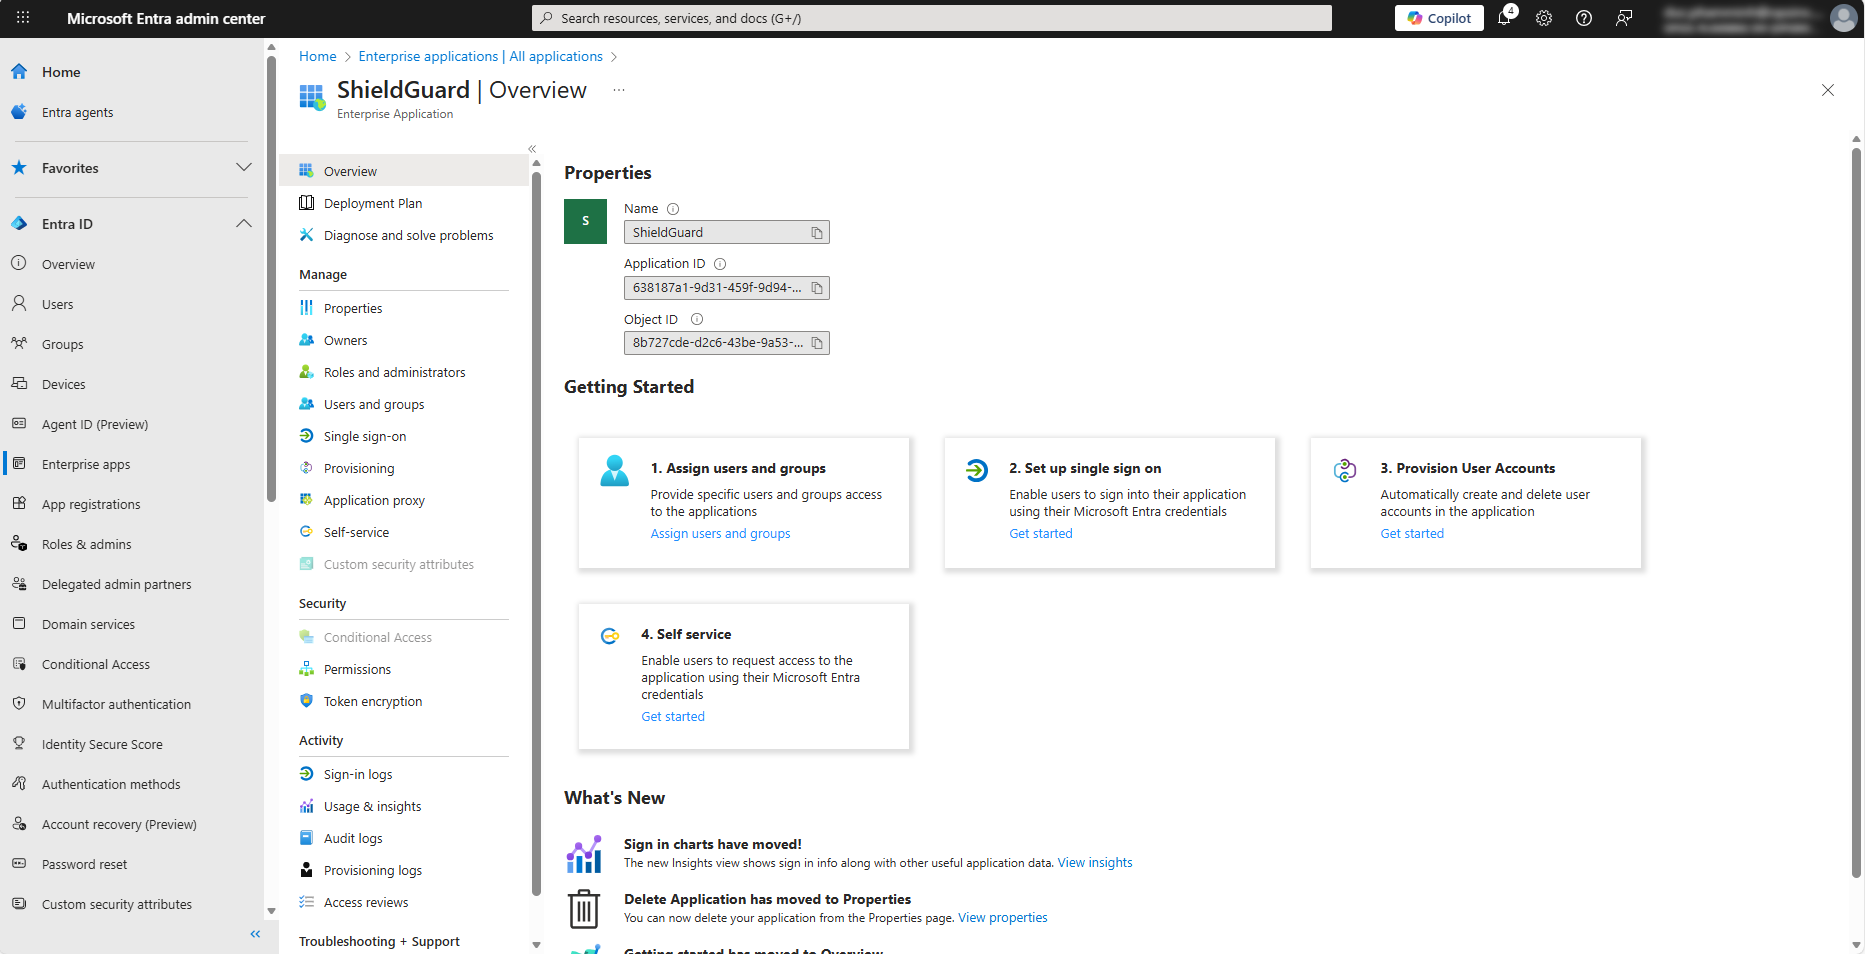Image resolution: width=1865 pixels, height=954 pixels.
Task: Show info tooltip for Application ID
Action: [x=720, y=264]
